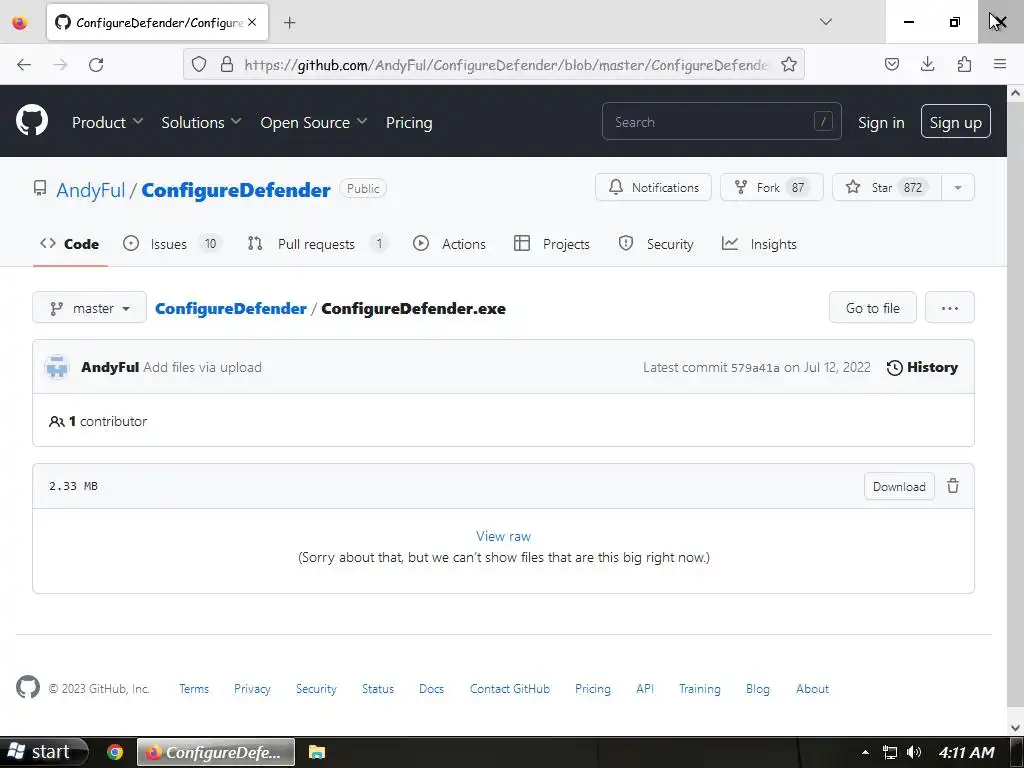Open the Insights tab
Screen dimensions: 1024x768
759,244
